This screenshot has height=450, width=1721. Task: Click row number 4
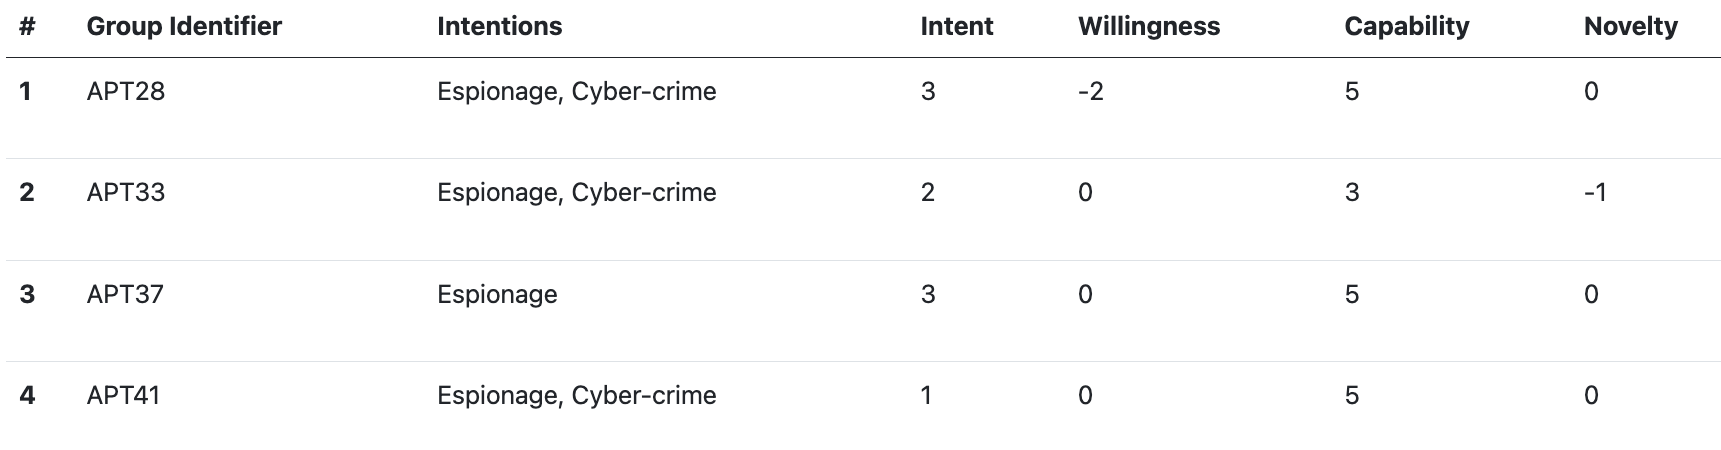[27, 396]
